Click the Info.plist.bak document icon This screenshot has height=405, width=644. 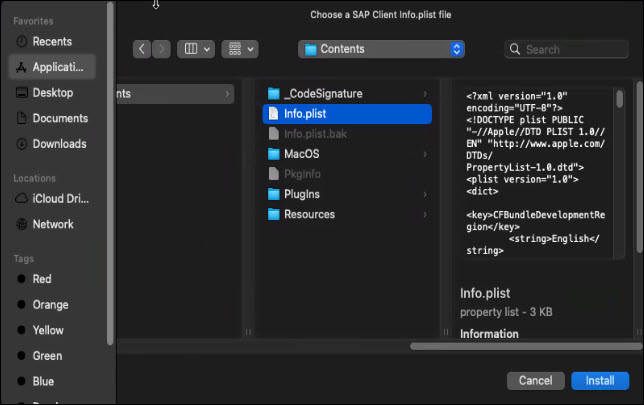[274, 134]
